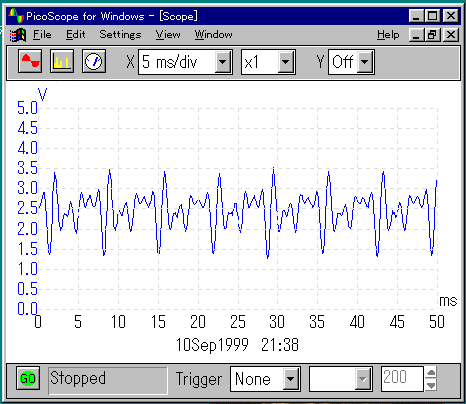This screenshot has width=466, height=404.
Task: Restore the inner Scope document window
Action: [x=433, y=35]
